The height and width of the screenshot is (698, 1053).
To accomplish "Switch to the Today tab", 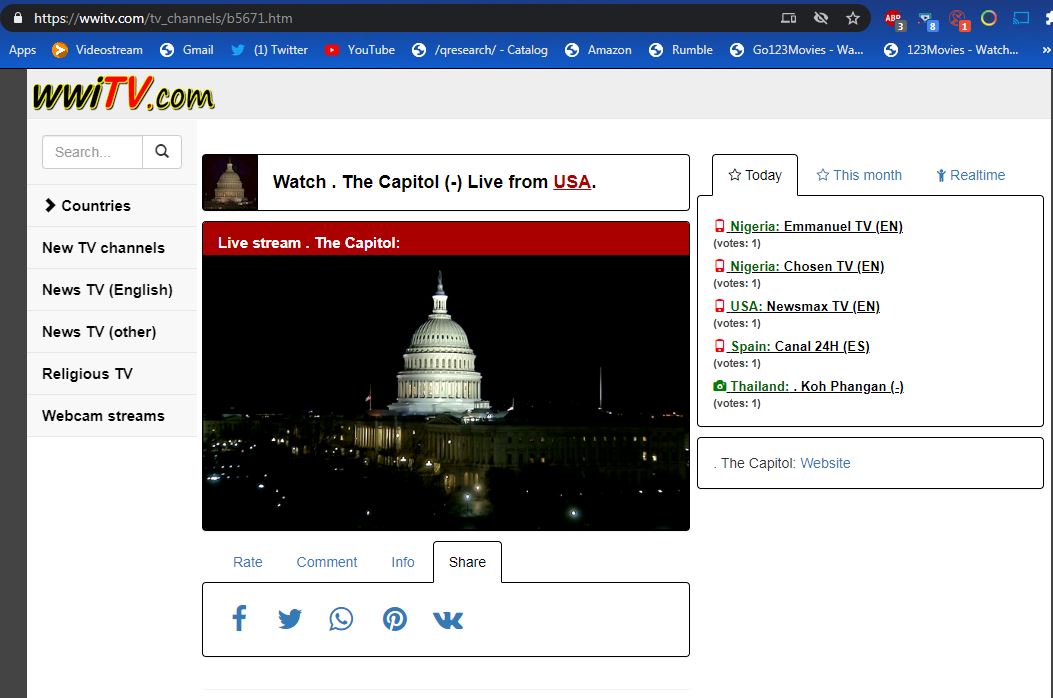I will 755,175.
